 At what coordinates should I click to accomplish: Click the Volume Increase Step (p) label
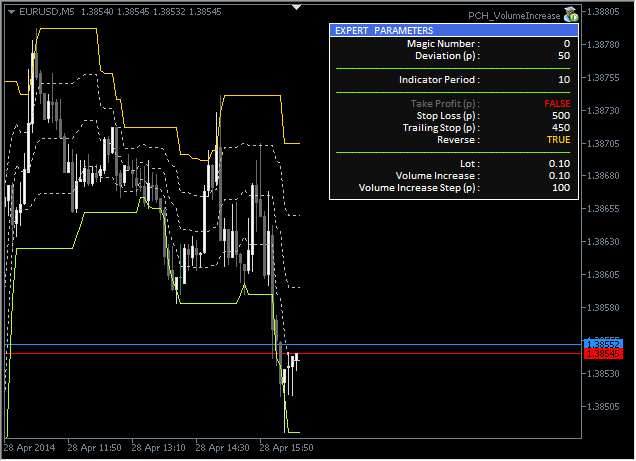(419, 188)
